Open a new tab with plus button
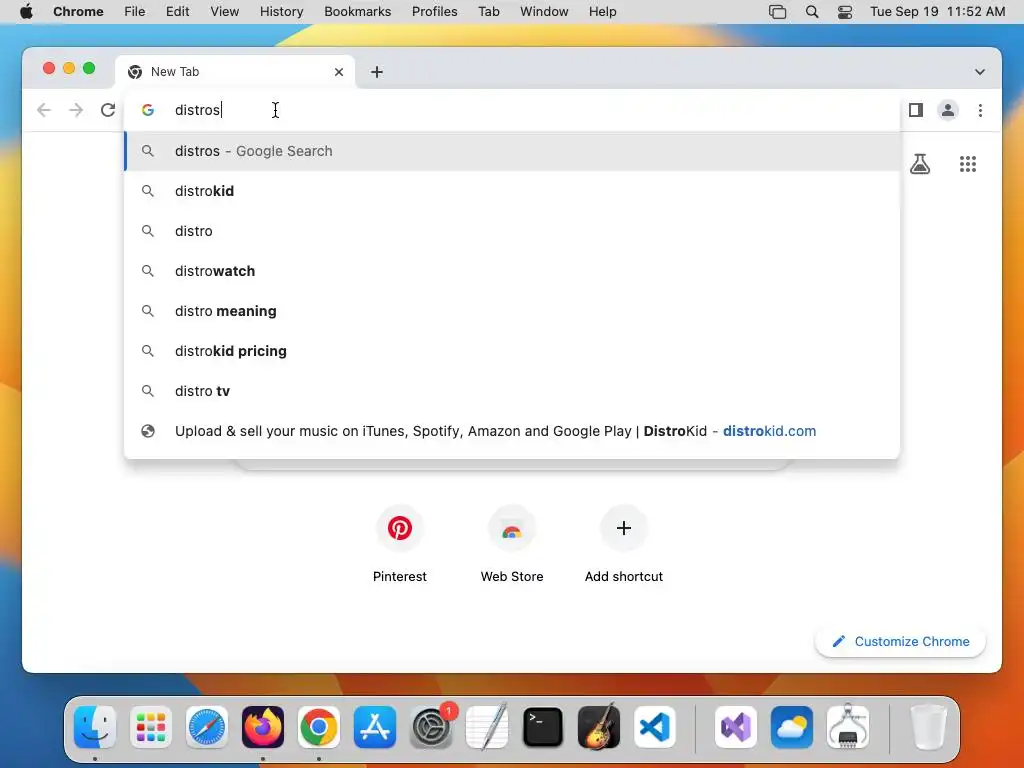This screenshot has height=768, width=1024. pos(377,72)
